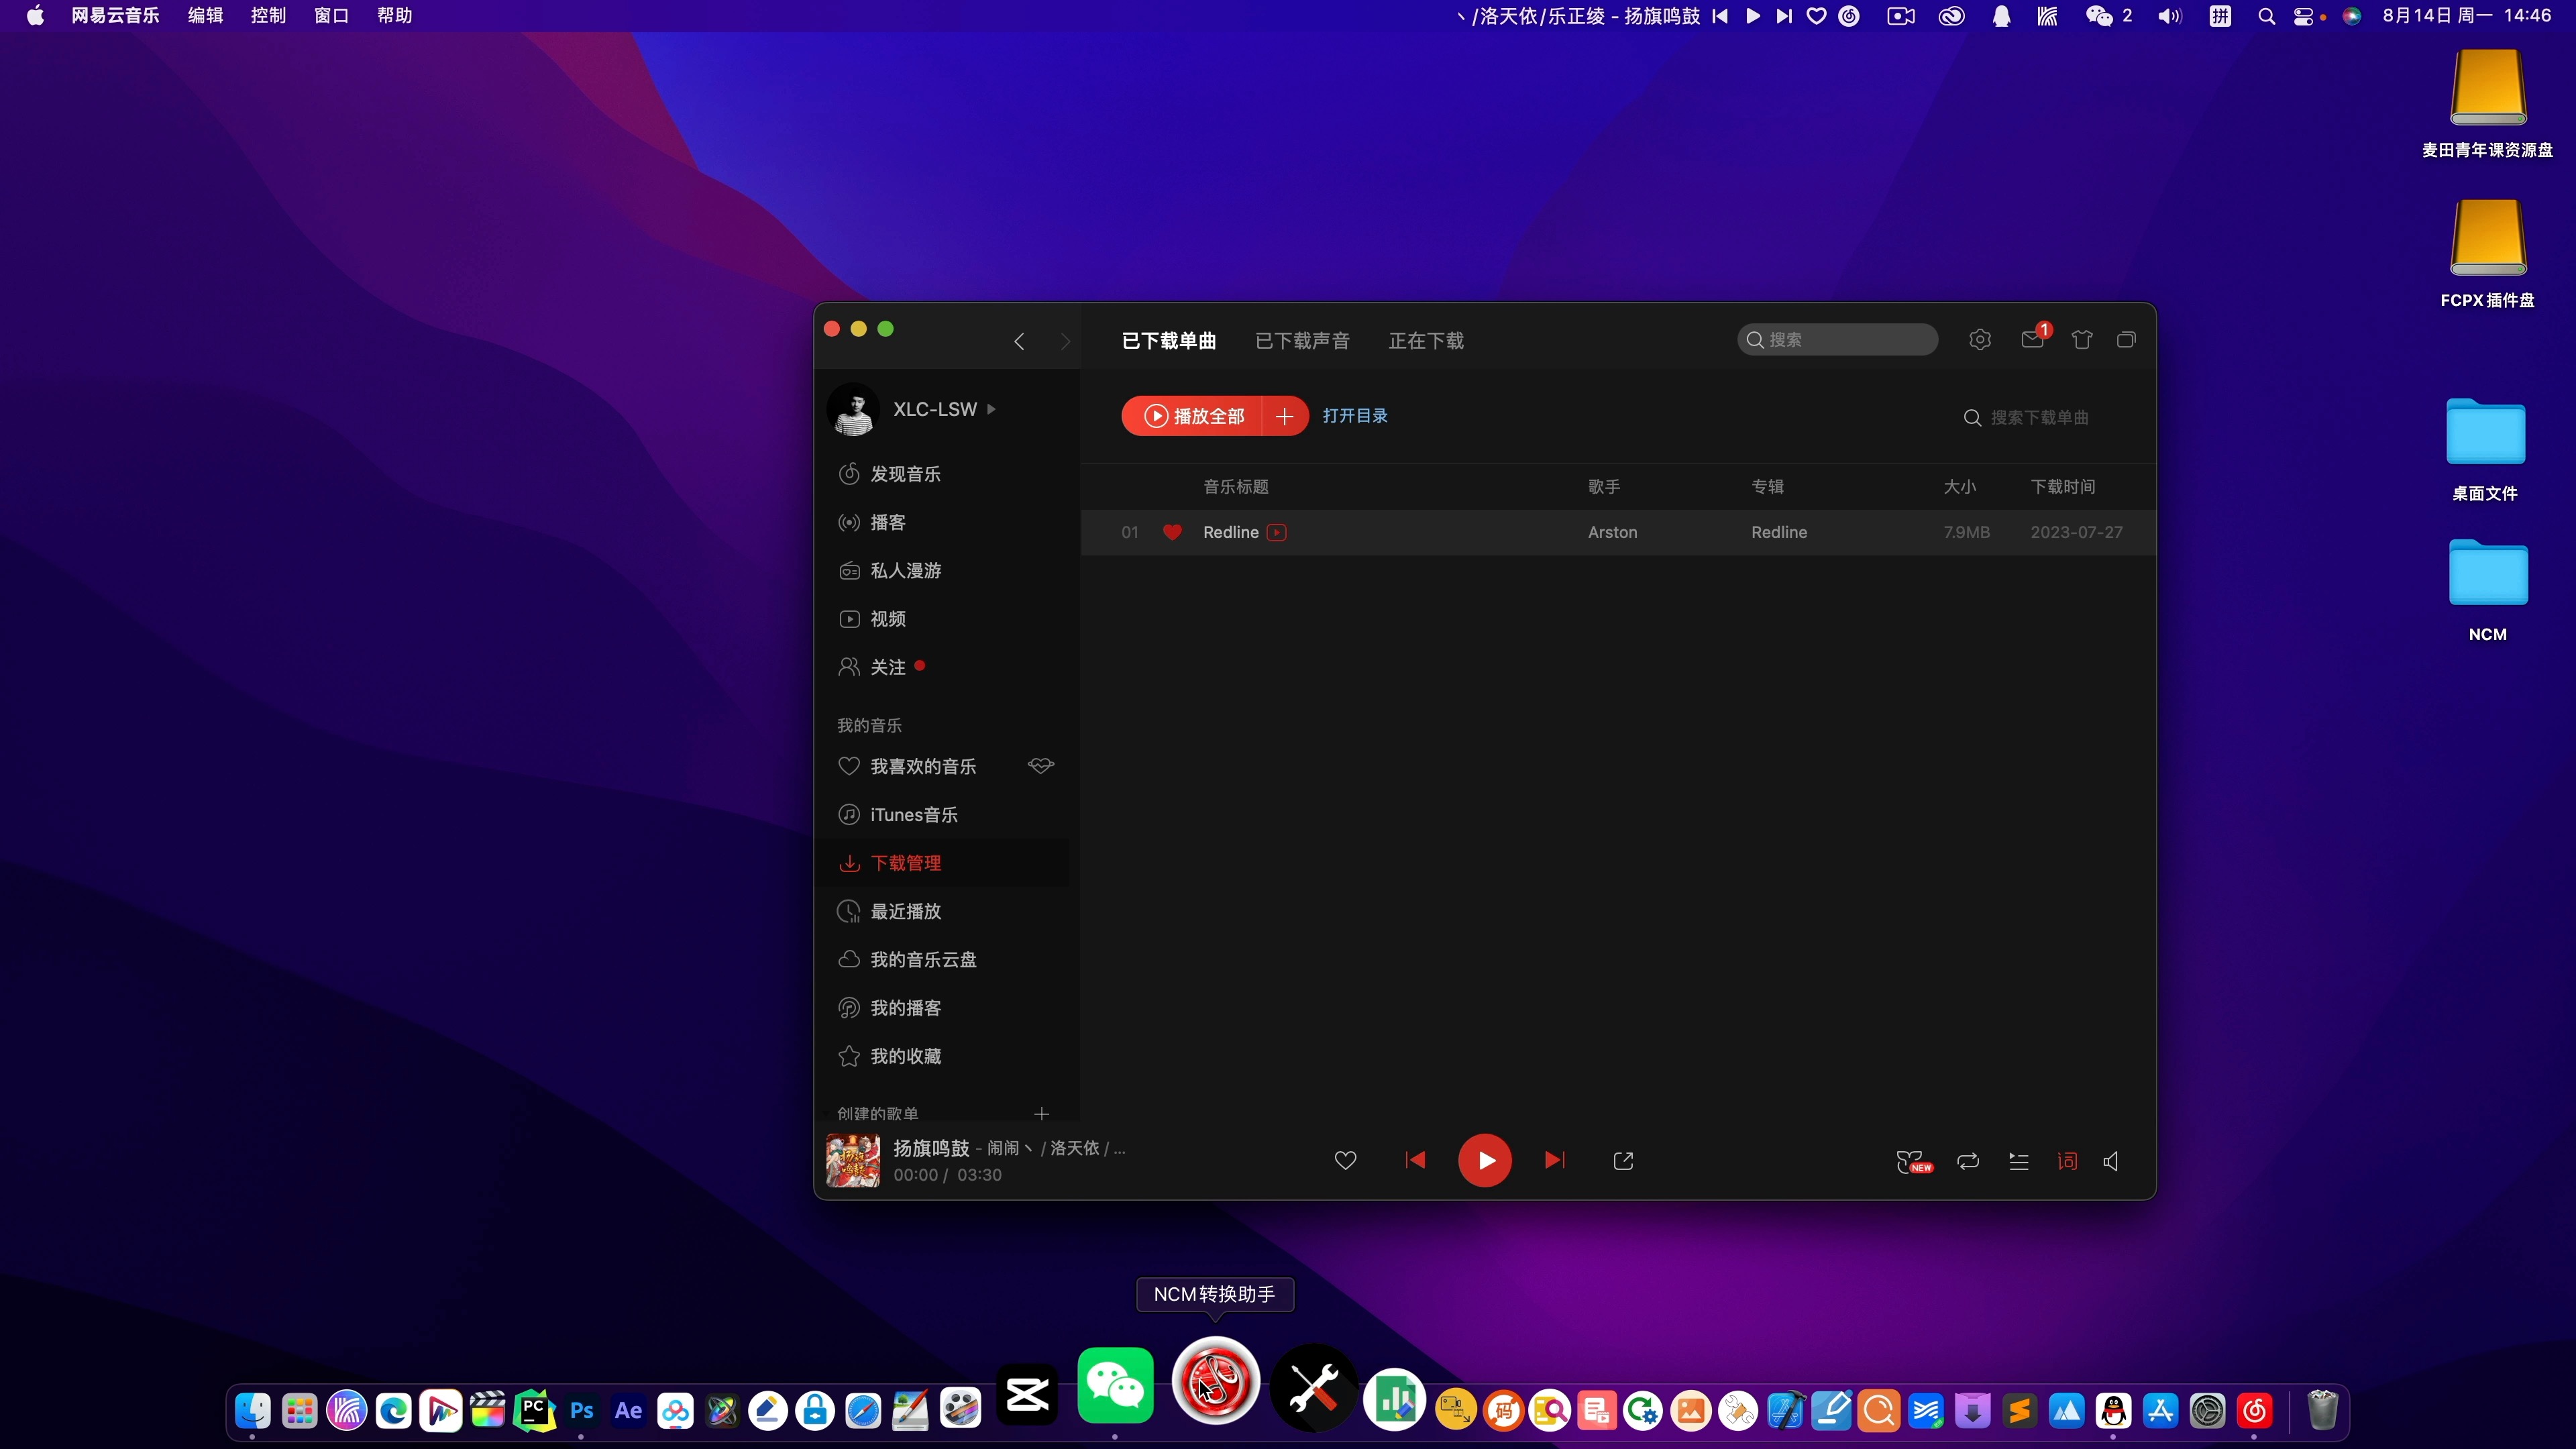
Task: Open the NCM folder on desktop
Action: click(2488, 573)
